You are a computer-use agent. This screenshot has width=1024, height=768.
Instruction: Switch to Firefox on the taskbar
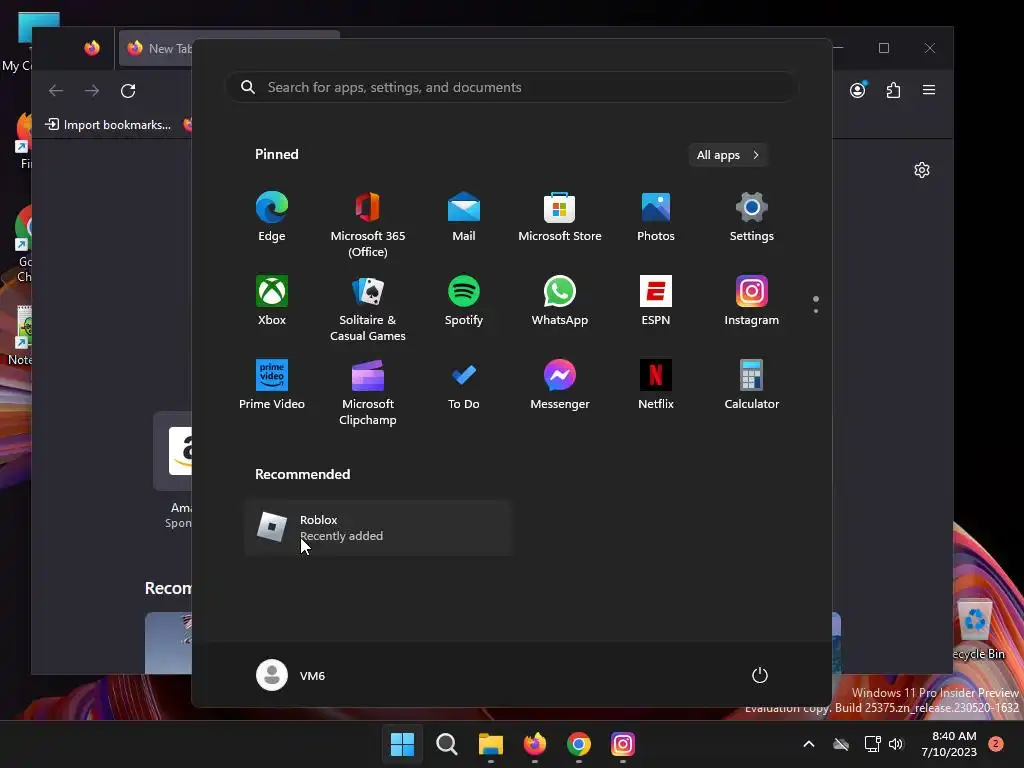pyautogui.click(x=535, y=744)
